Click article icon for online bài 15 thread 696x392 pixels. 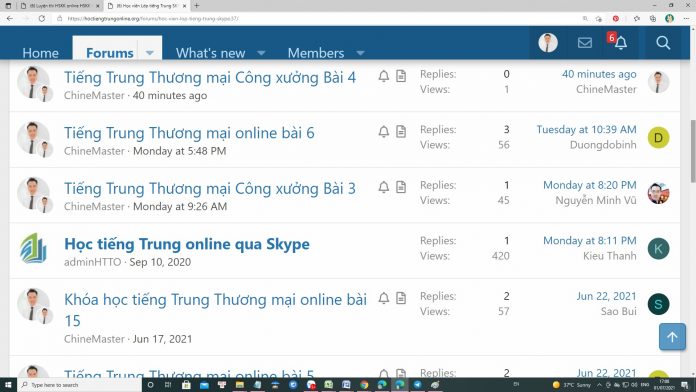tap(401, 298)
